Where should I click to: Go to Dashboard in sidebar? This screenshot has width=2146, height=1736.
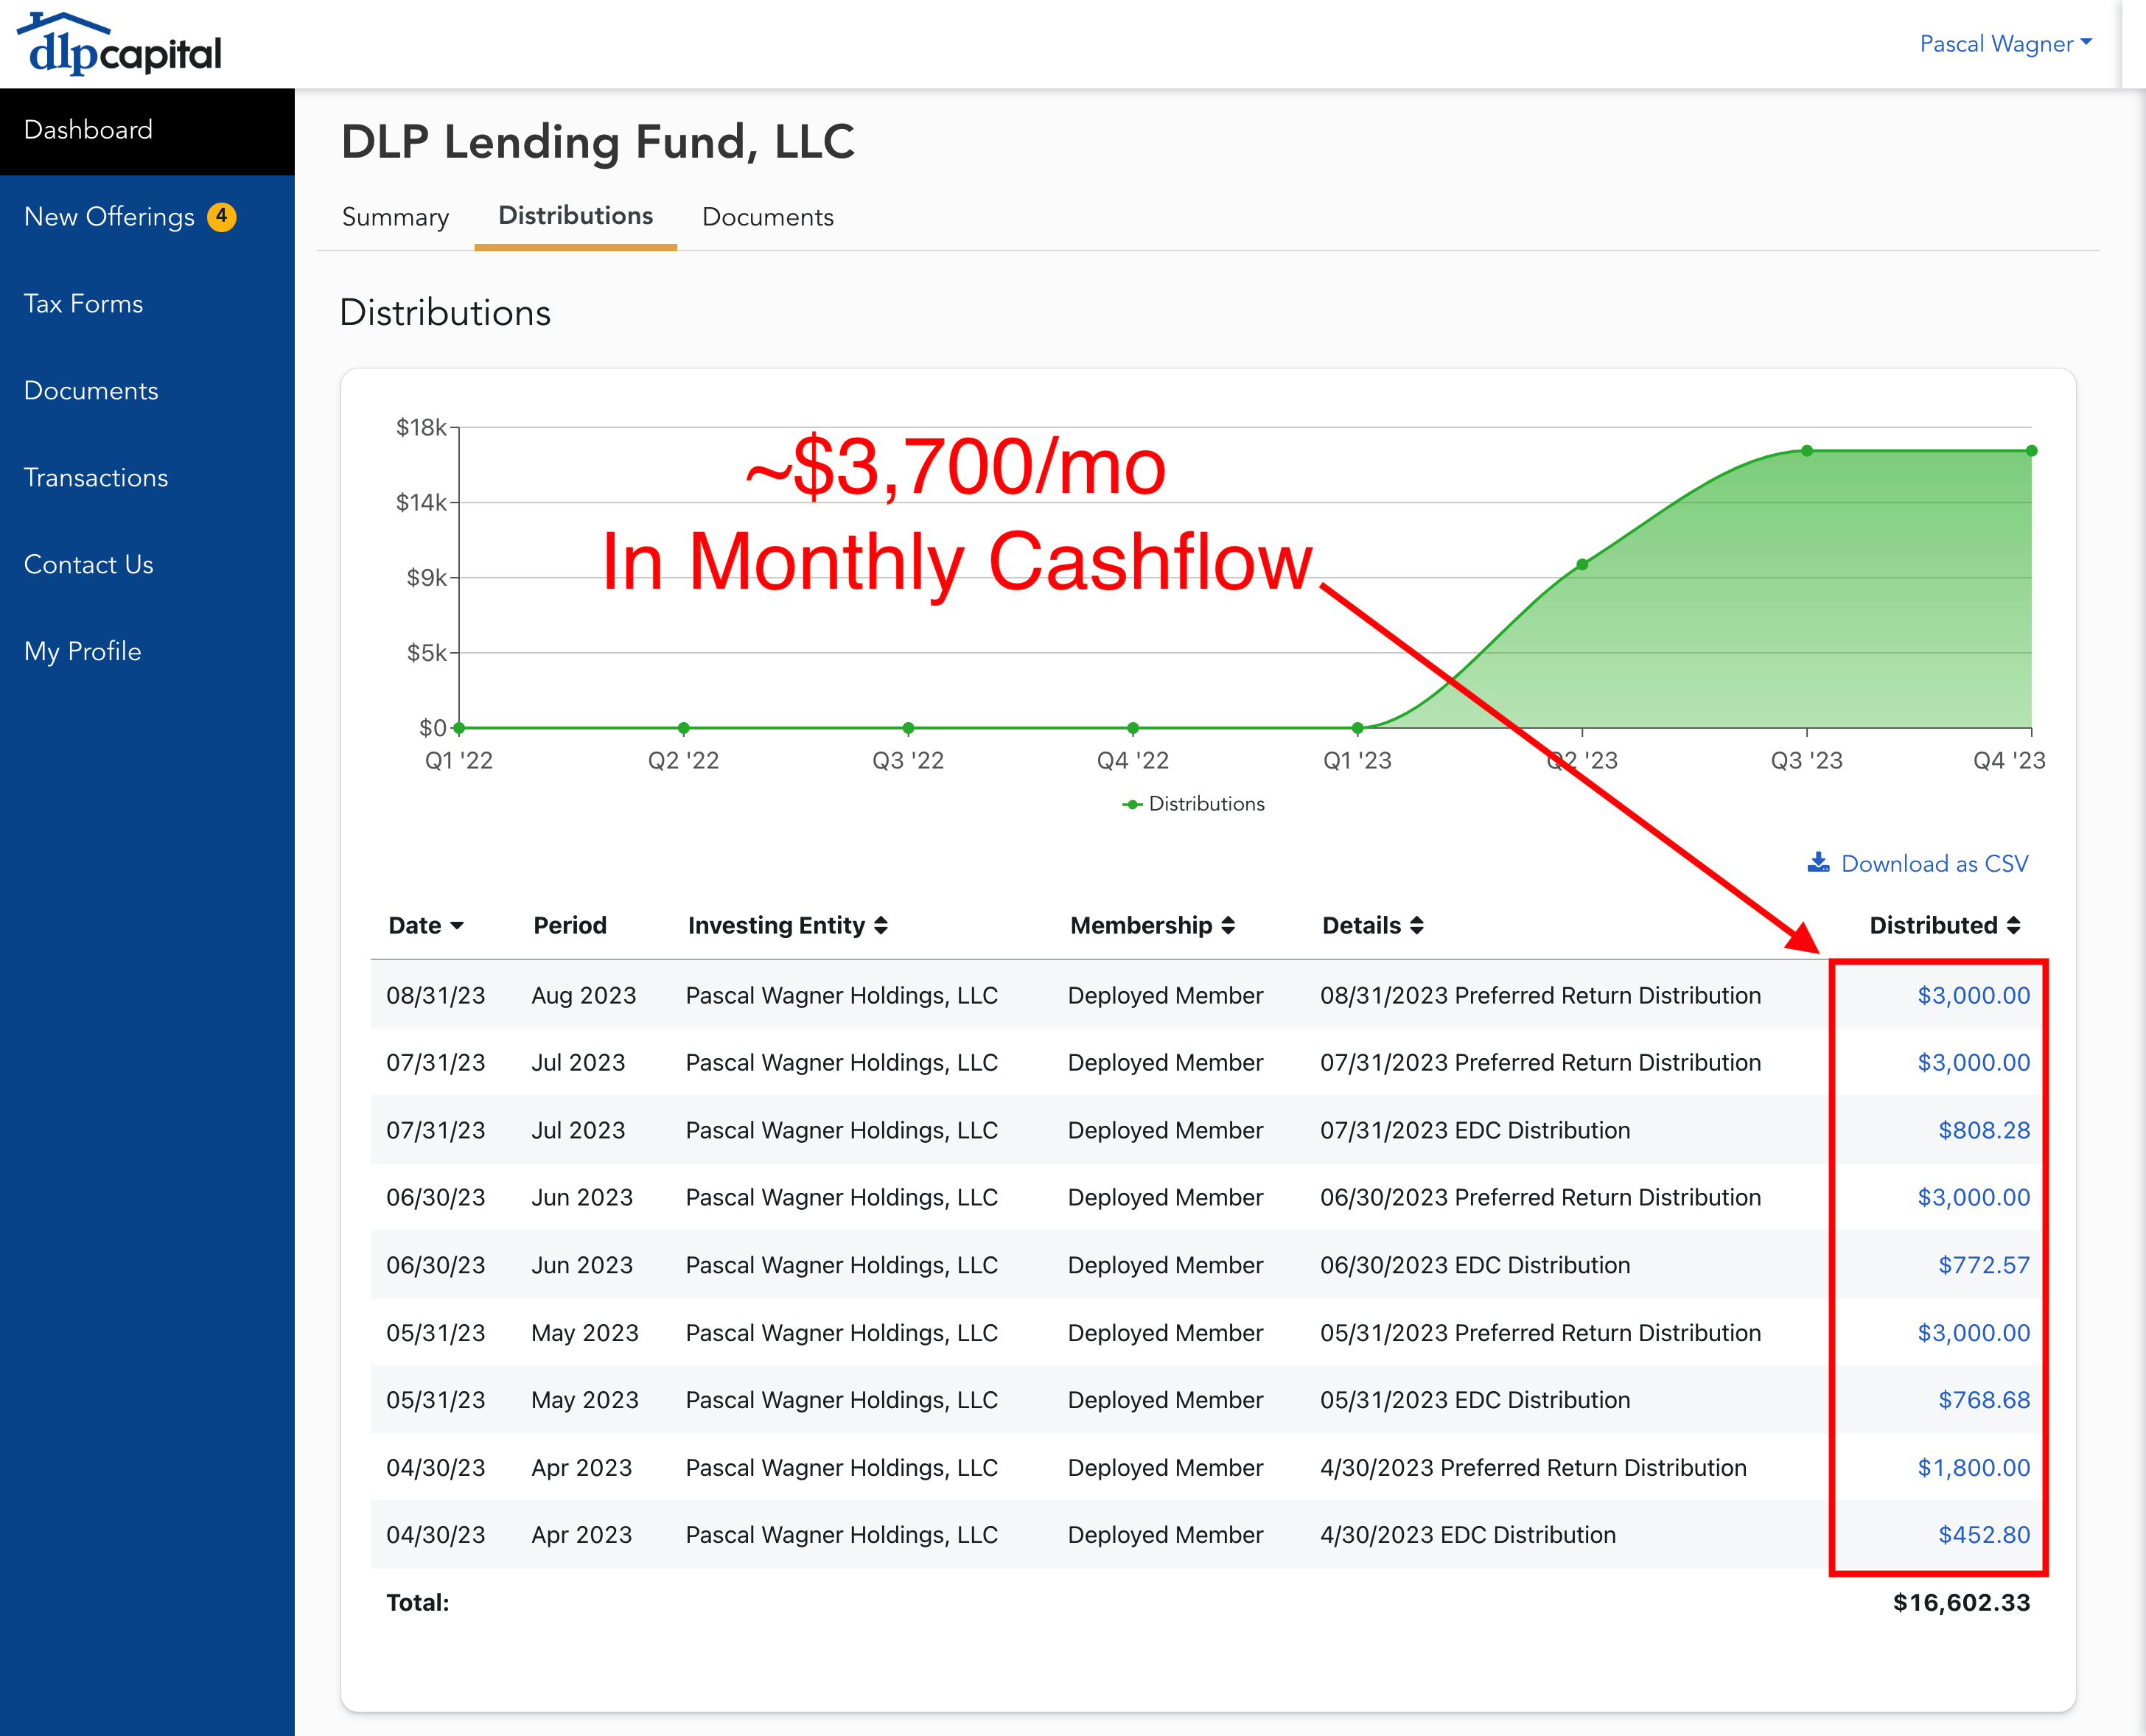(x=147, y=130)
